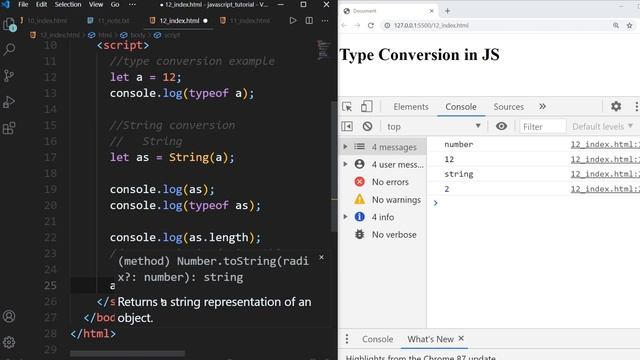The height and width of the screenshot is (360, 640).
Task: Switch to the Console drawer tab
Action: (x=378, y=339)
